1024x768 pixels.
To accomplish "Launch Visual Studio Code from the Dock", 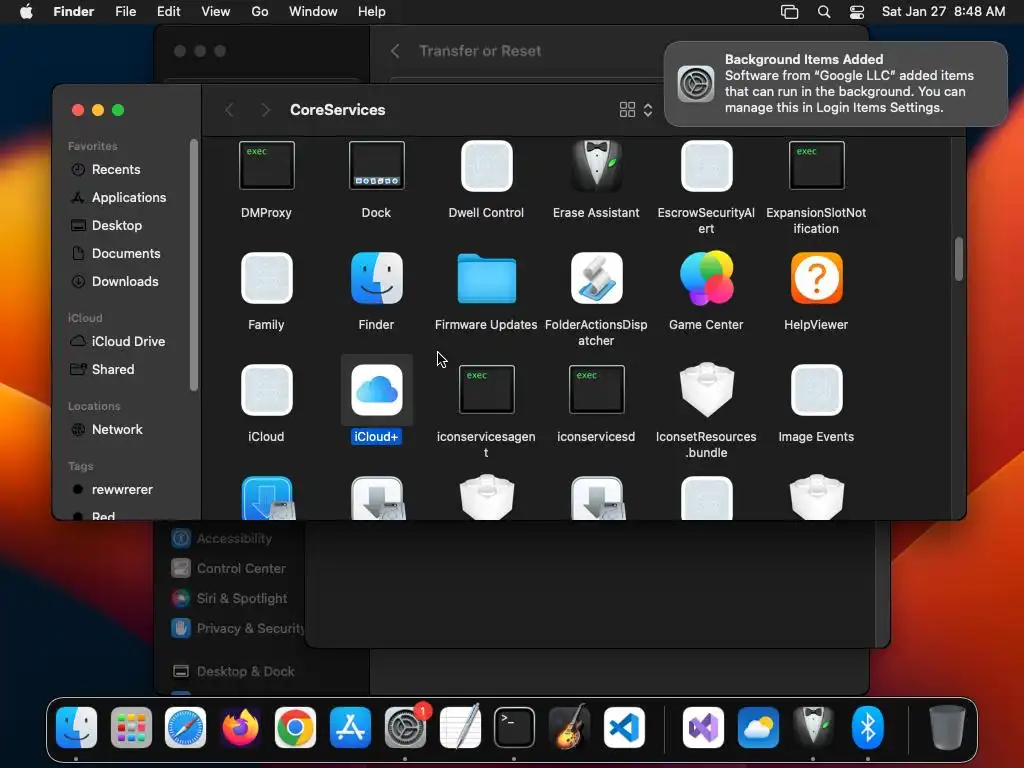I will tap(624, 727).
